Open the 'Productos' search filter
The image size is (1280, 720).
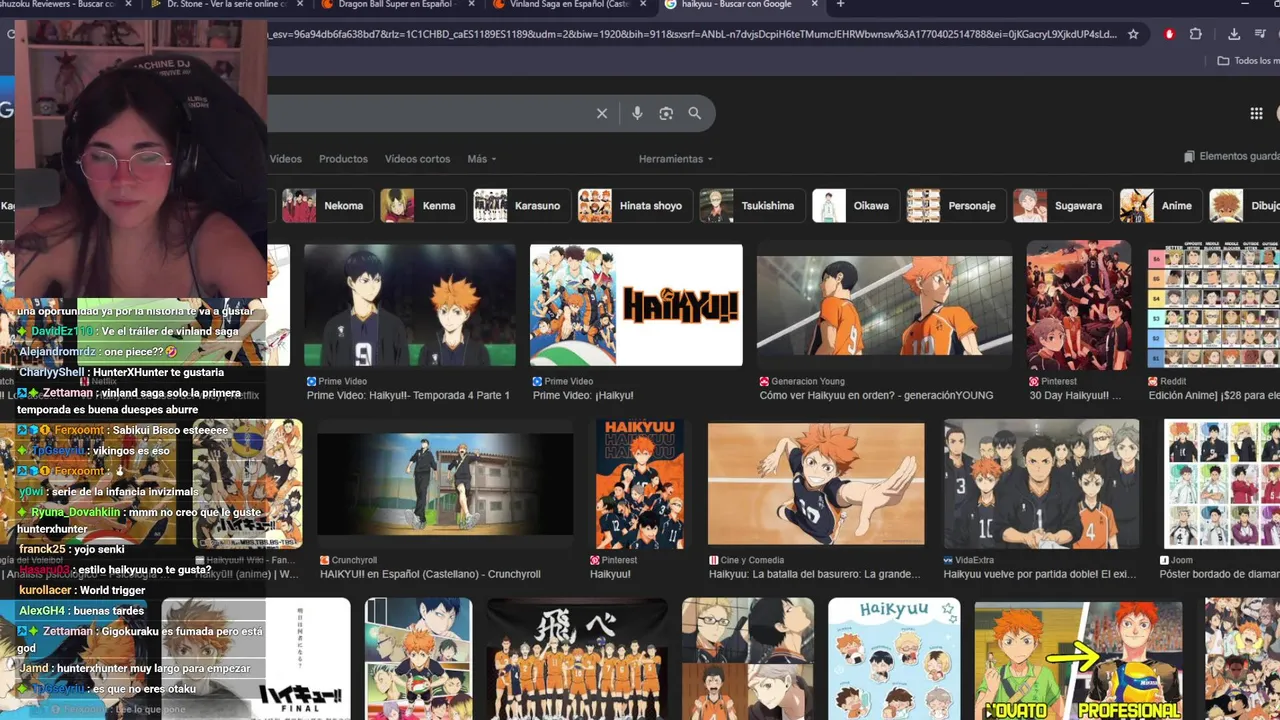pyautogui.click(x=343, y=159)
